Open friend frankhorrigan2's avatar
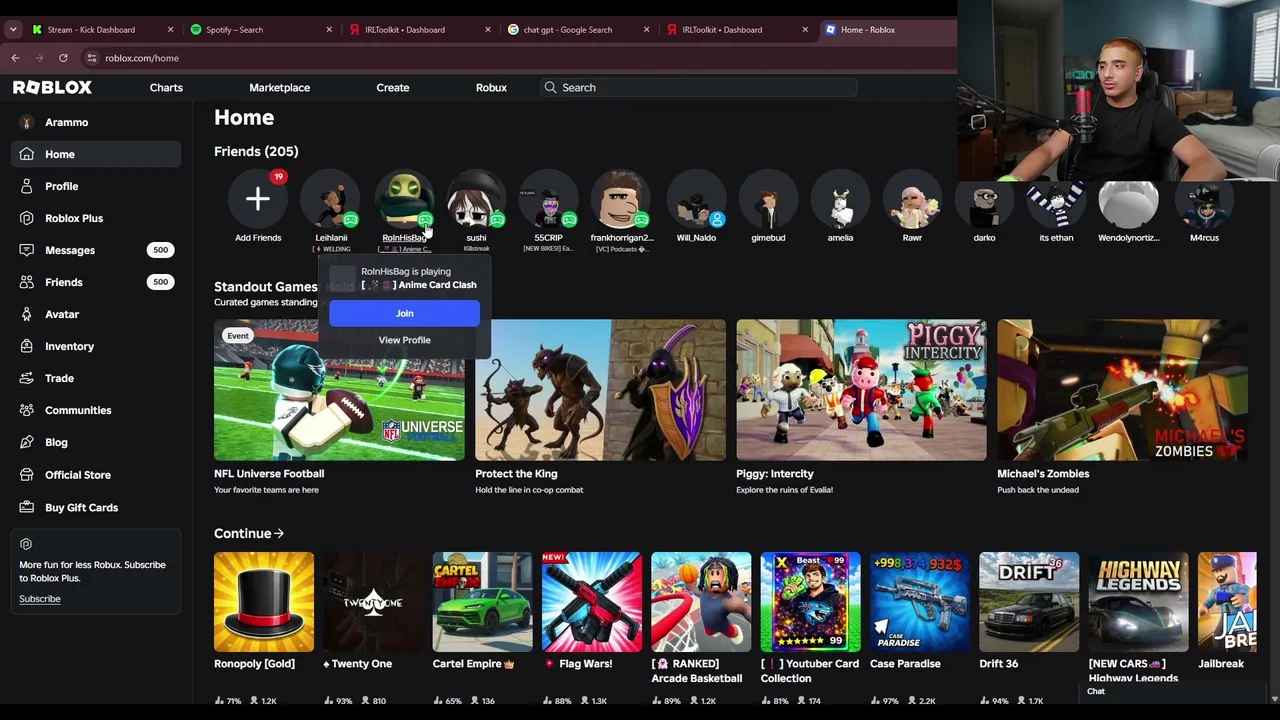This screenshot has width=1280, height=720. [x=621, y=199]
